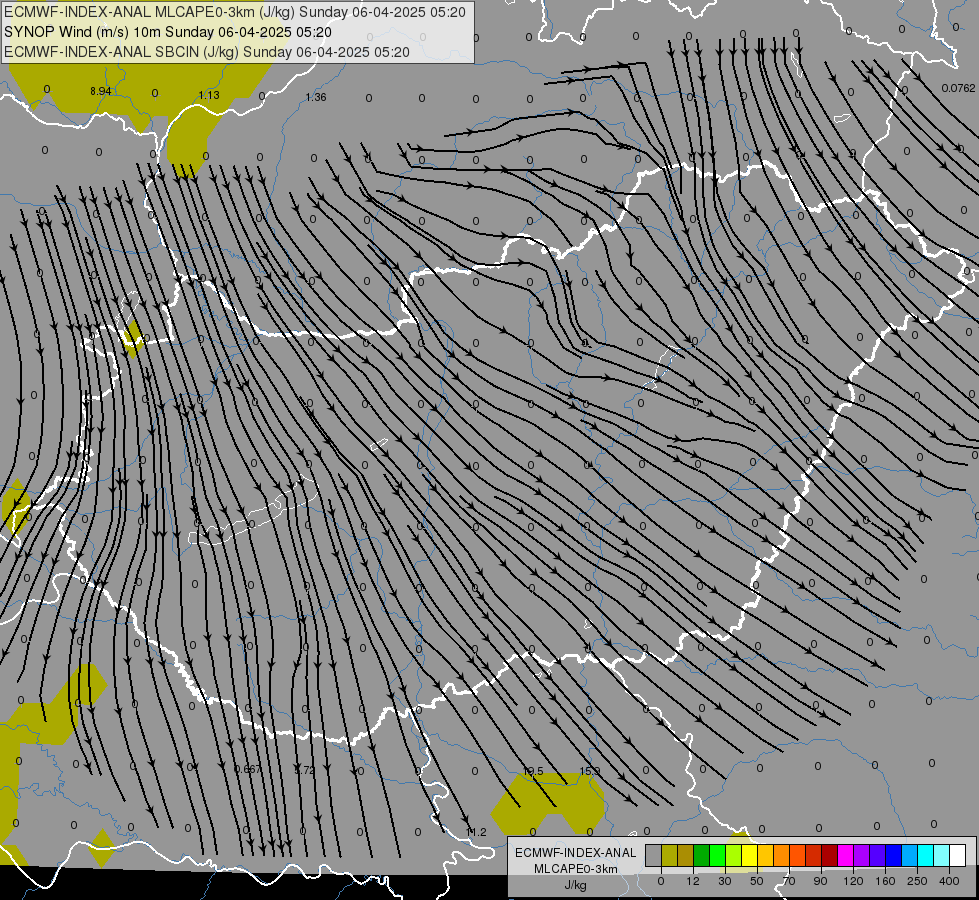The height and width of the screenshot is (900, 979).
Task: Select the orange-red swatch right of the 70 tick
Action: [797, 855]
